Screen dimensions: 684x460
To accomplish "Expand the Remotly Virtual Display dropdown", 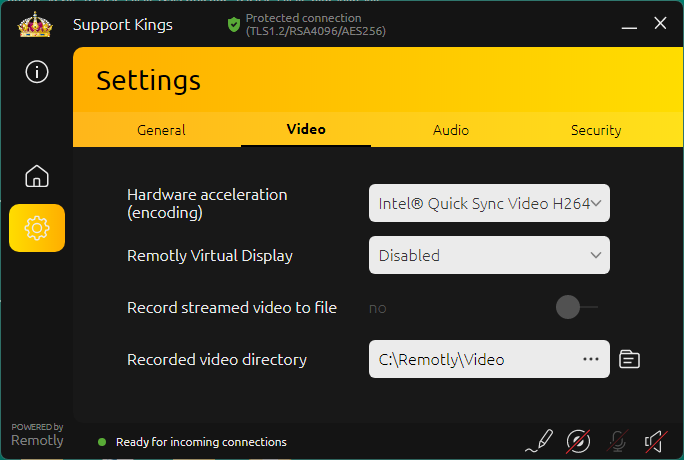I will (x=489, y=255).
